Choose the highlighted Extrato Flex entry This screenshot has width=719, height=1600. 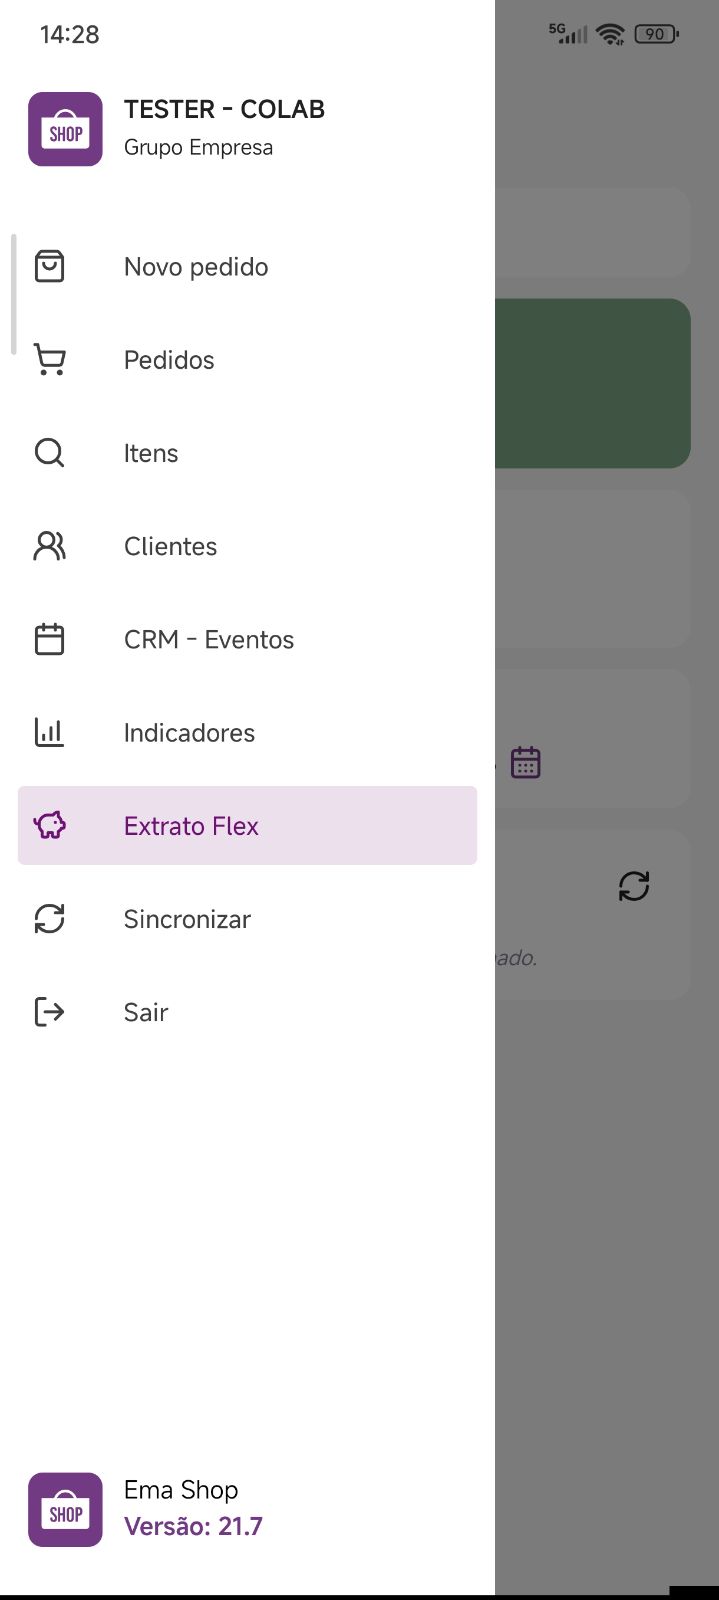click(247, 825)
